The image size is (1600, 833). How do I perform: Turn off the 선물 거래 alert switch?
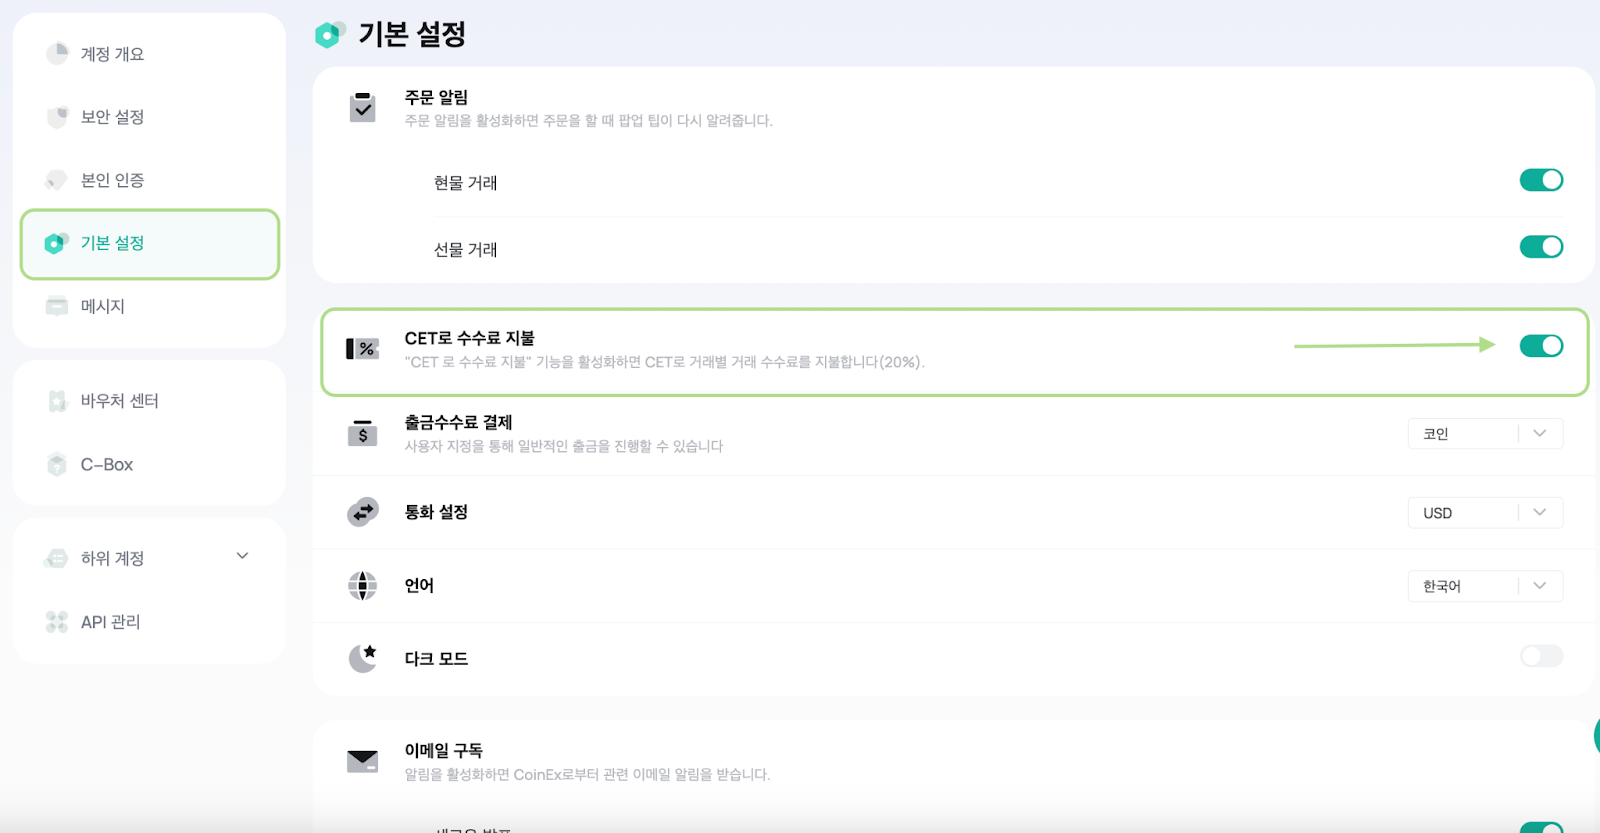(1541, 247)
